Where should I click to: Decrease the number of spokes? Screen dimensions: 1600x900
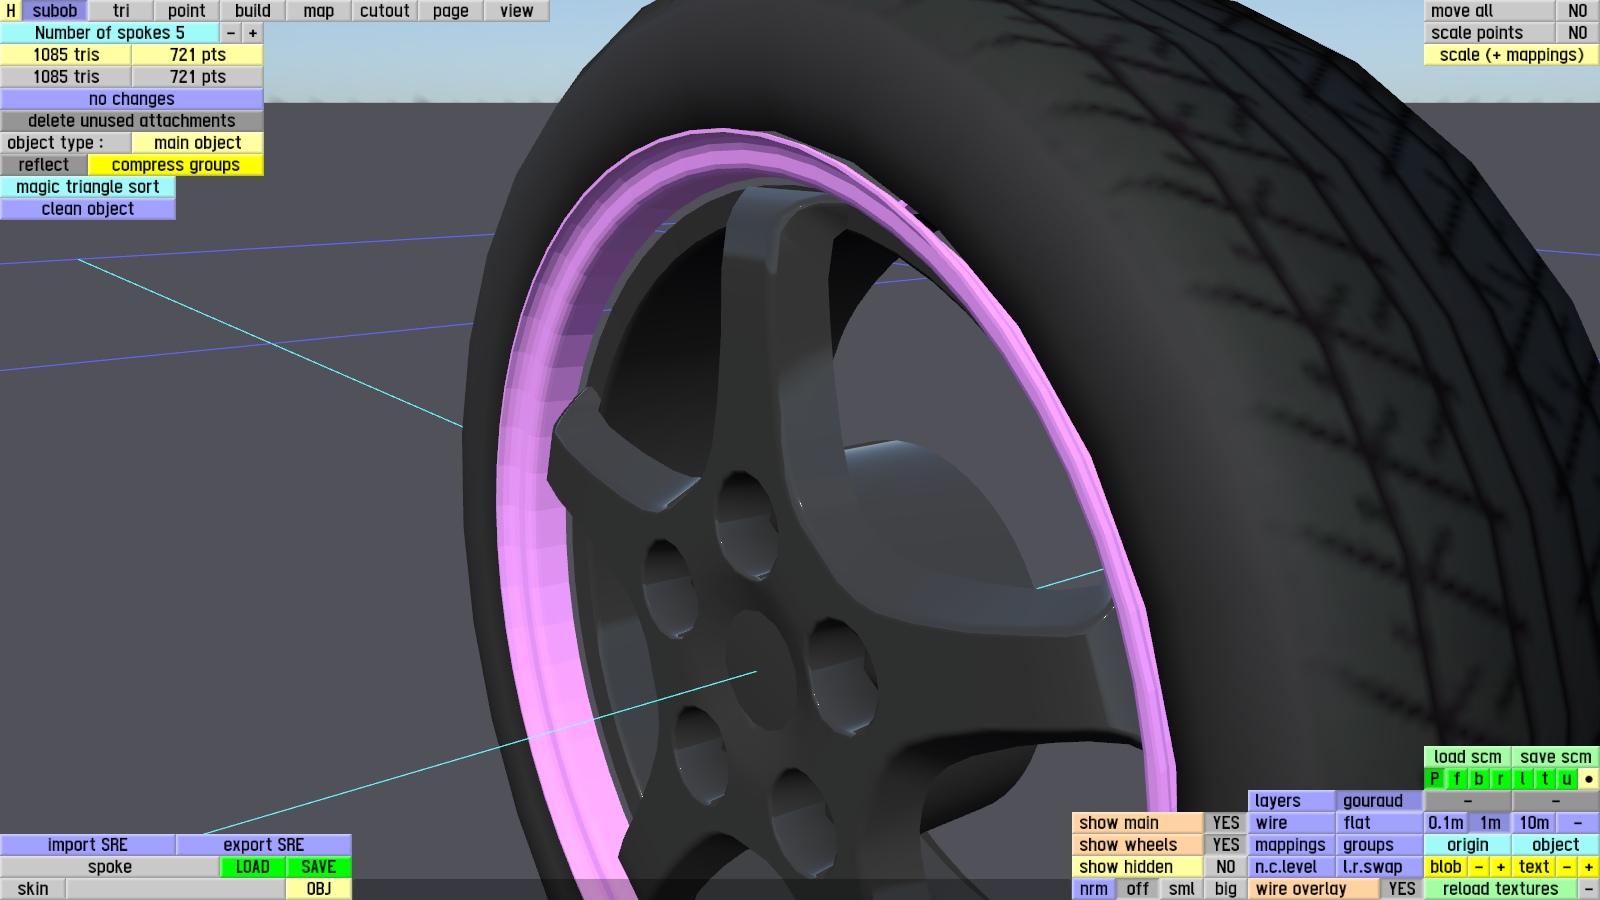231,33
